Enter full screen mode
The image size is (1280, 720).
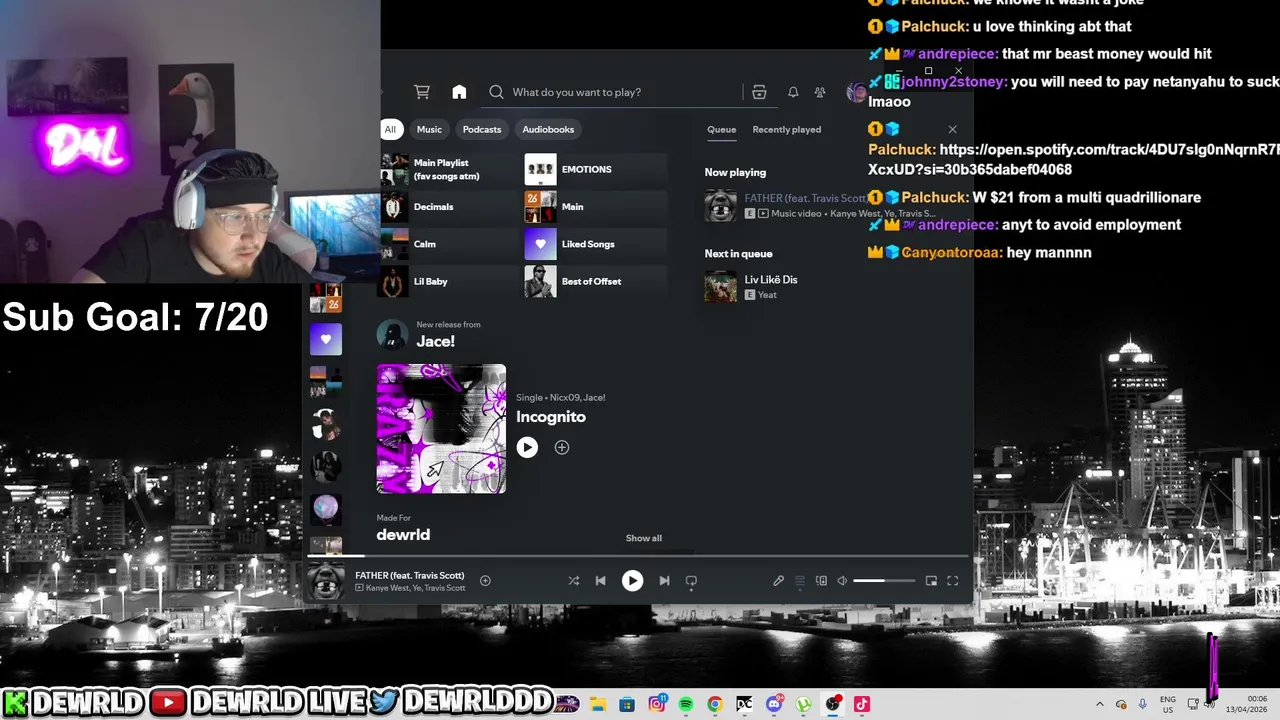click(x=952, y=580)
